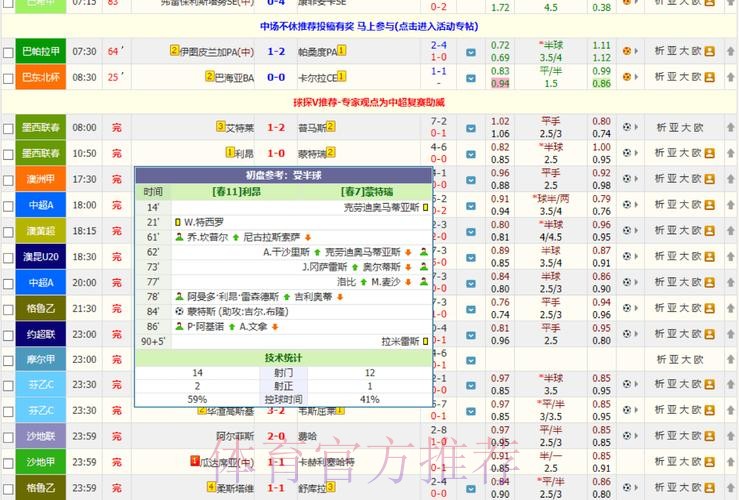Open the blue dropdown in 卡尔拉CE row

(x=470, y=77)
